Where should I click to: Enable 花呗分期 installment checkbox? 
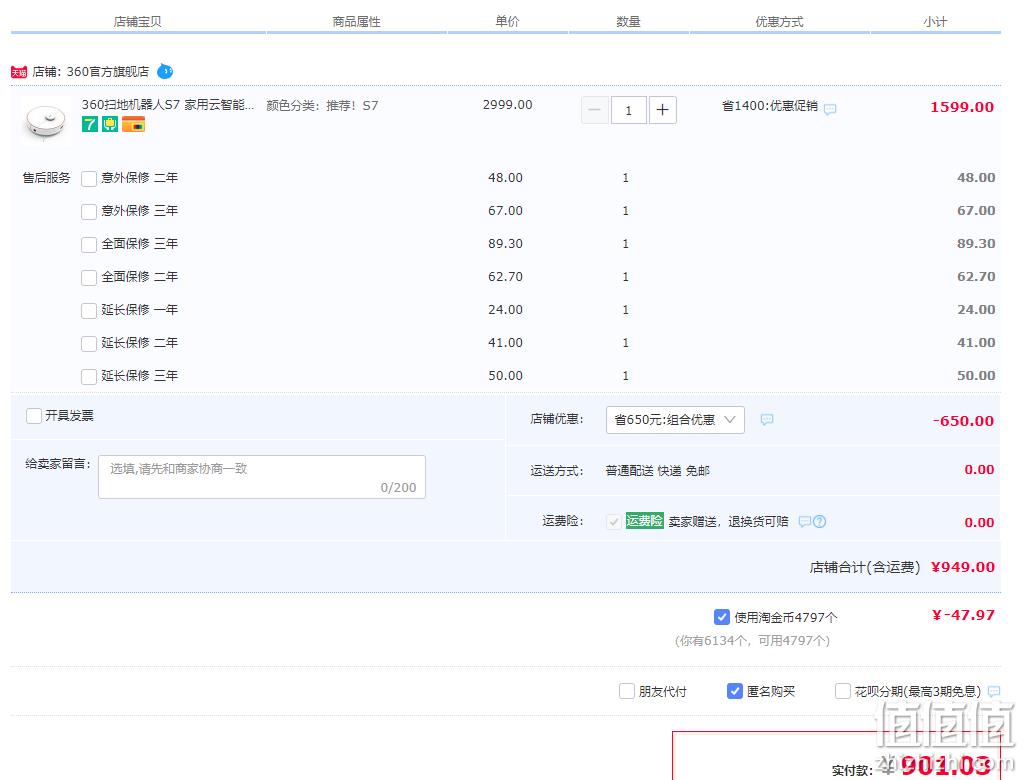[x=842, y=691]
